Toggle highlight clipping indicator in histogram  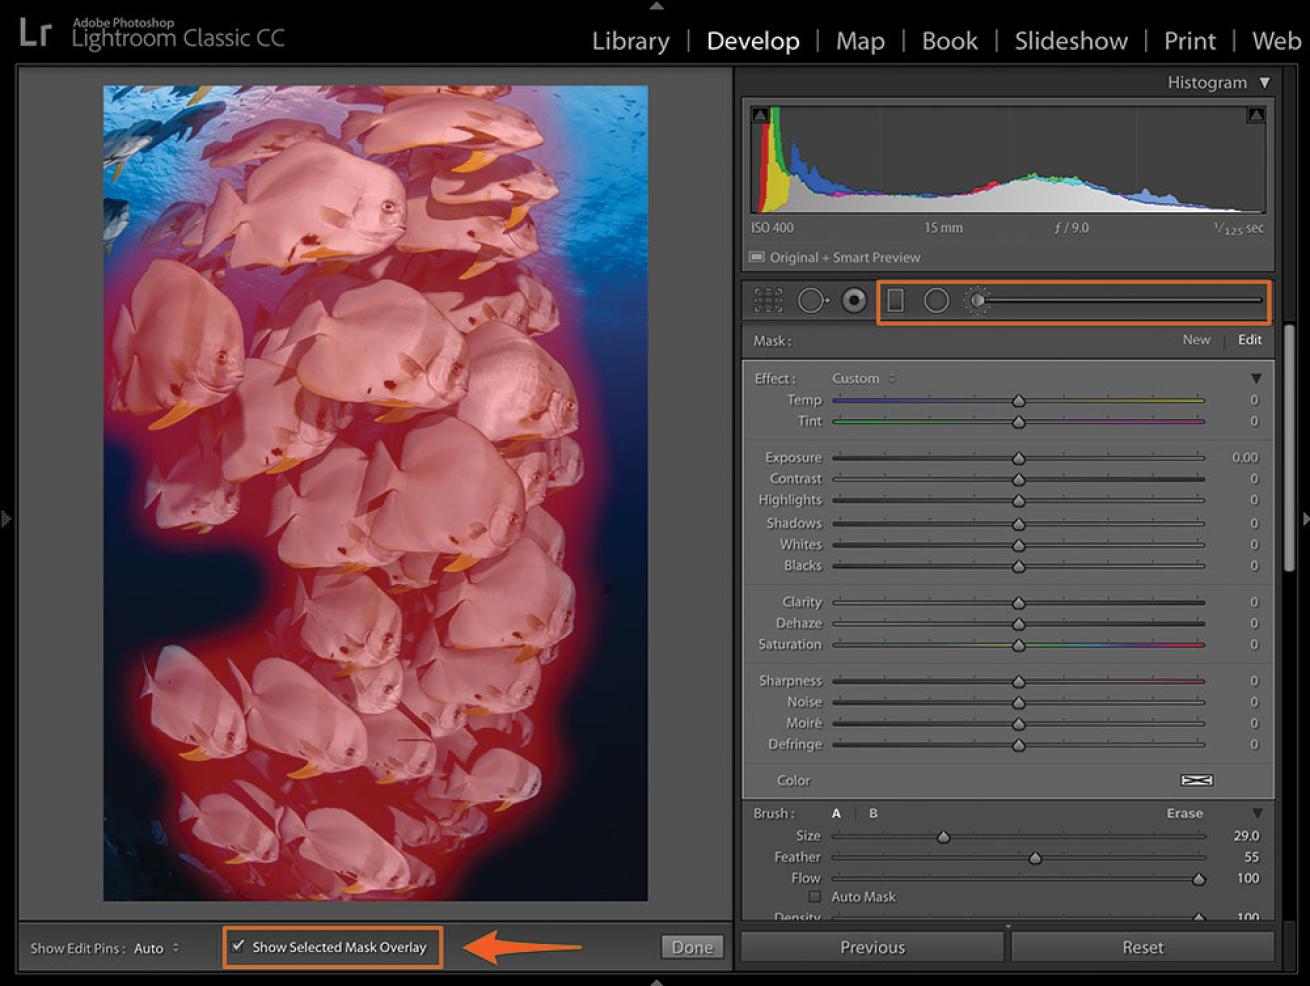pyautogui.click(x=1256, y=115)
